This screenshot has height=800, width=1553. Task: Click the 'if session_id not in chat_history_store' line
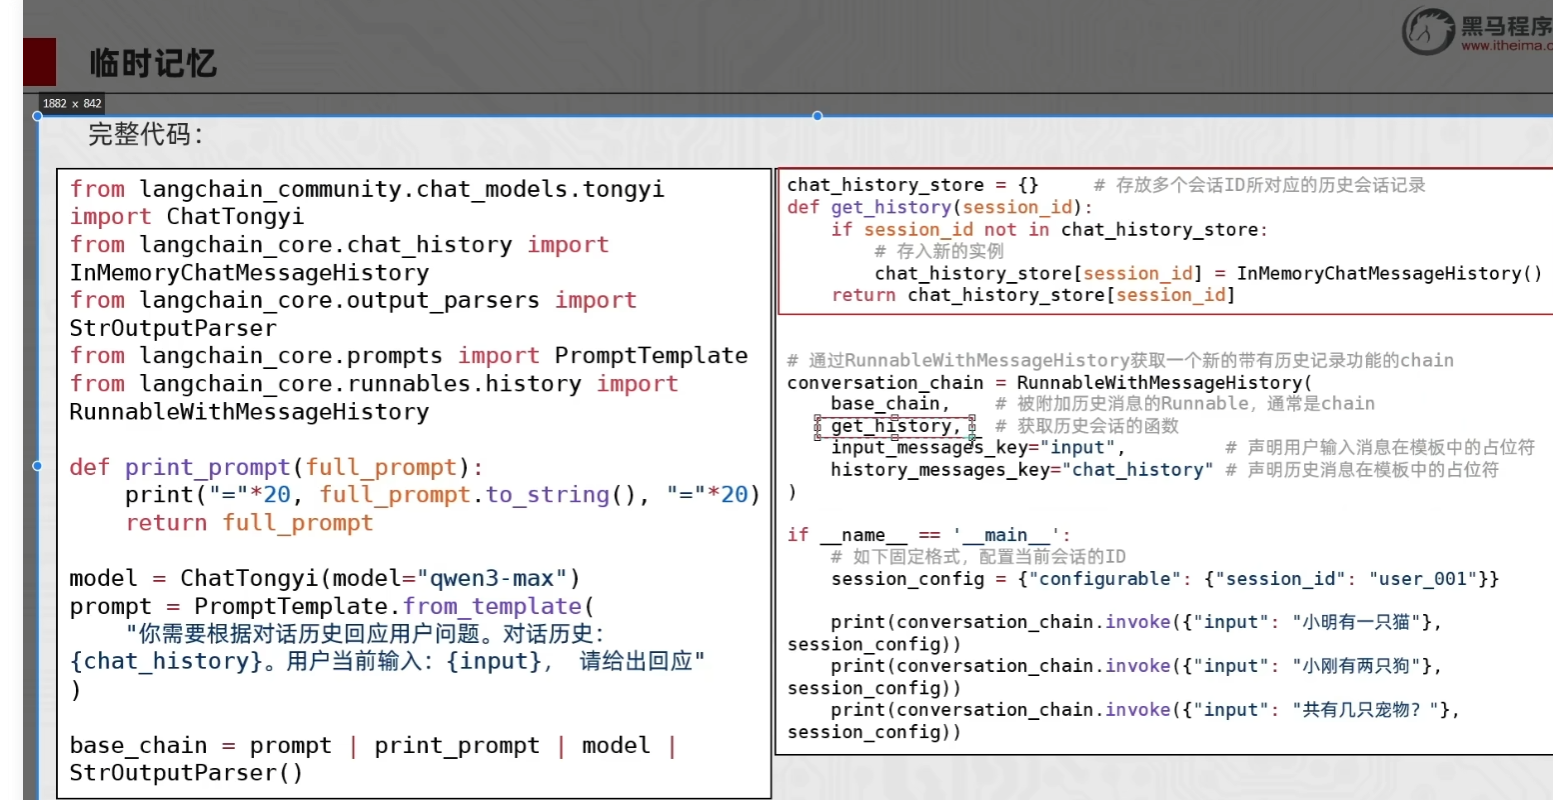click(1050, 230)
